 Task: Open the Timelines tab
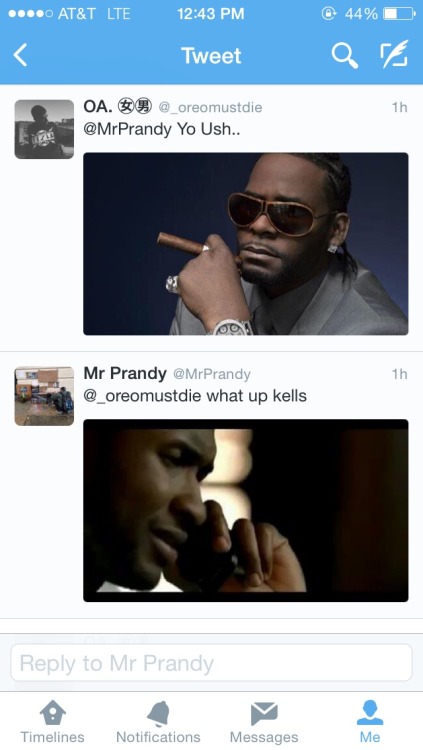pos(52,722)
